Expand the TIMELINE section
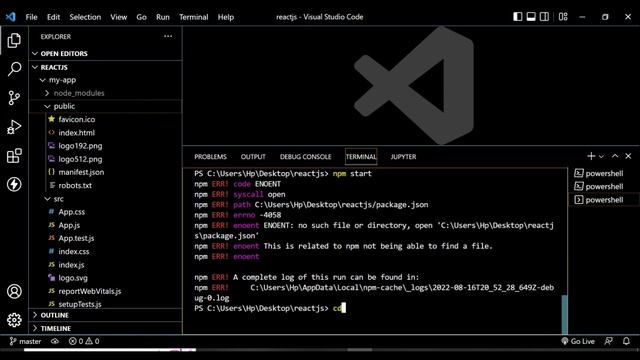Image resolution: width=640 pixels, height=360 pixels. coord(105,328)
